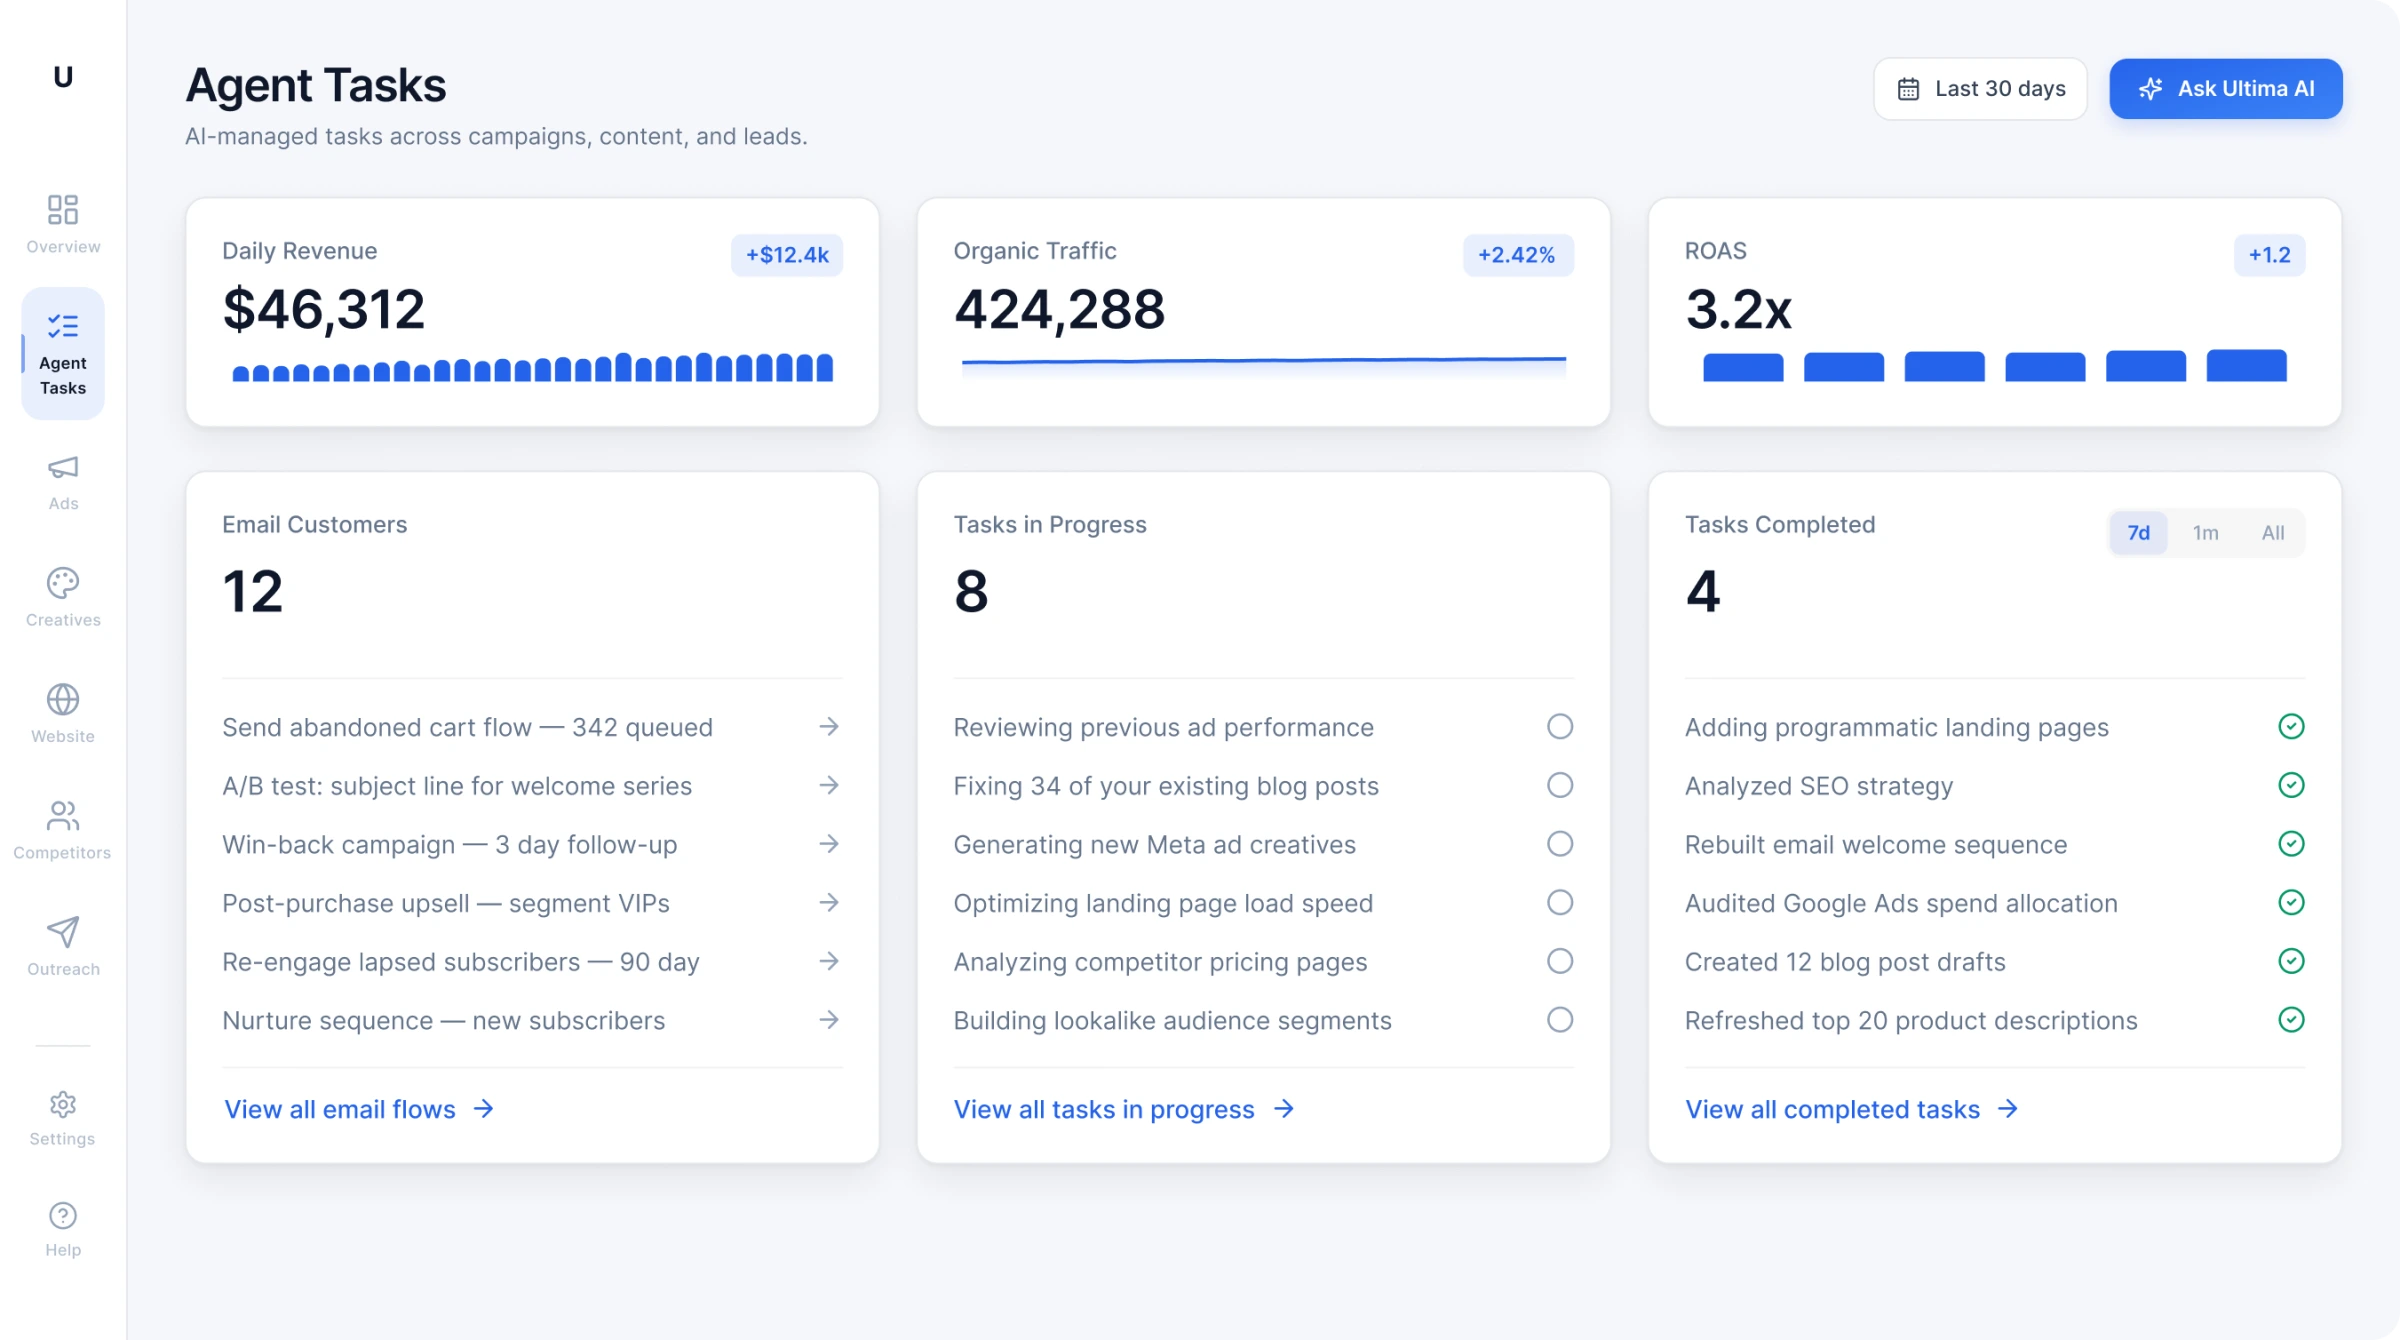Click the Help question mark icon
Screen dimensions: 2400x1340
[x=63, y=1216]
